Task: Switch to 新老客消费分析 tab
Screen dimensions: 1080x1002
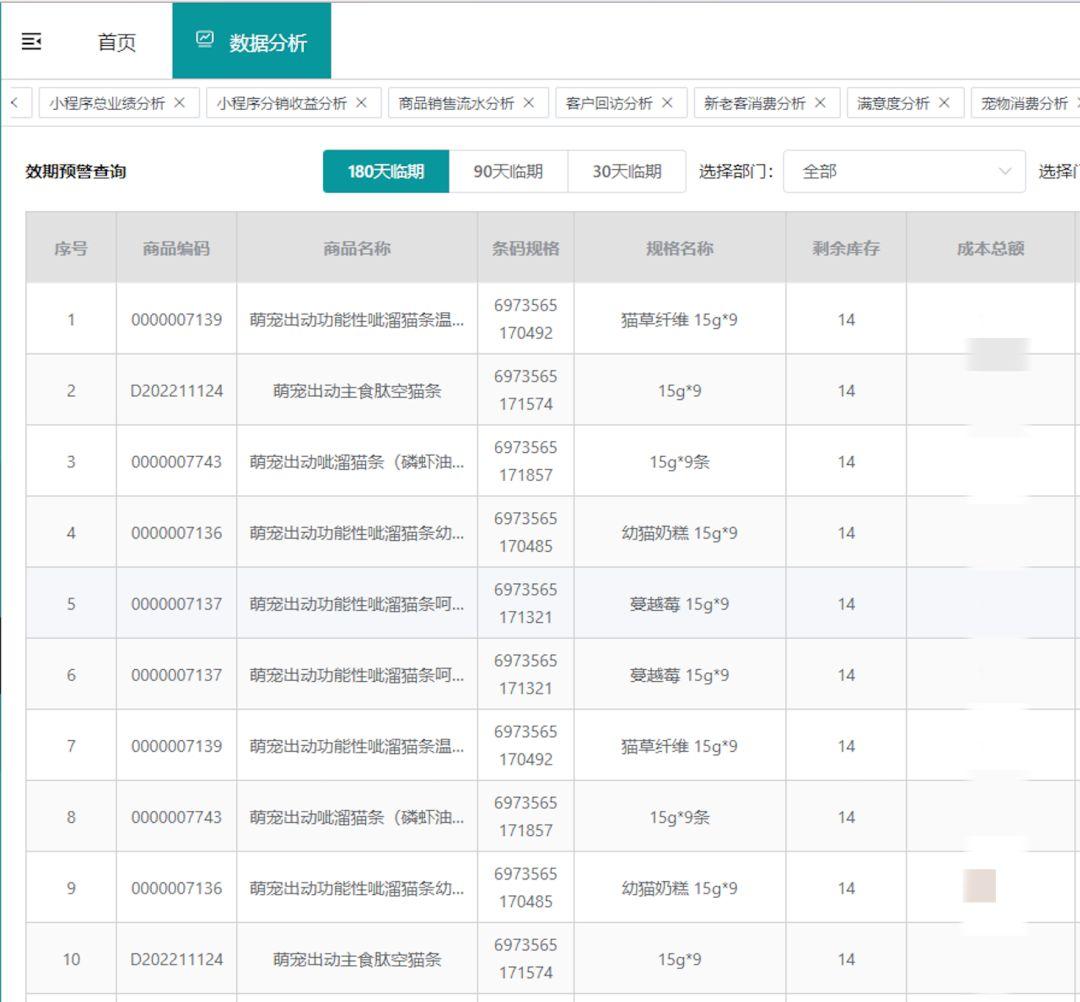Action: coord(754,103)
